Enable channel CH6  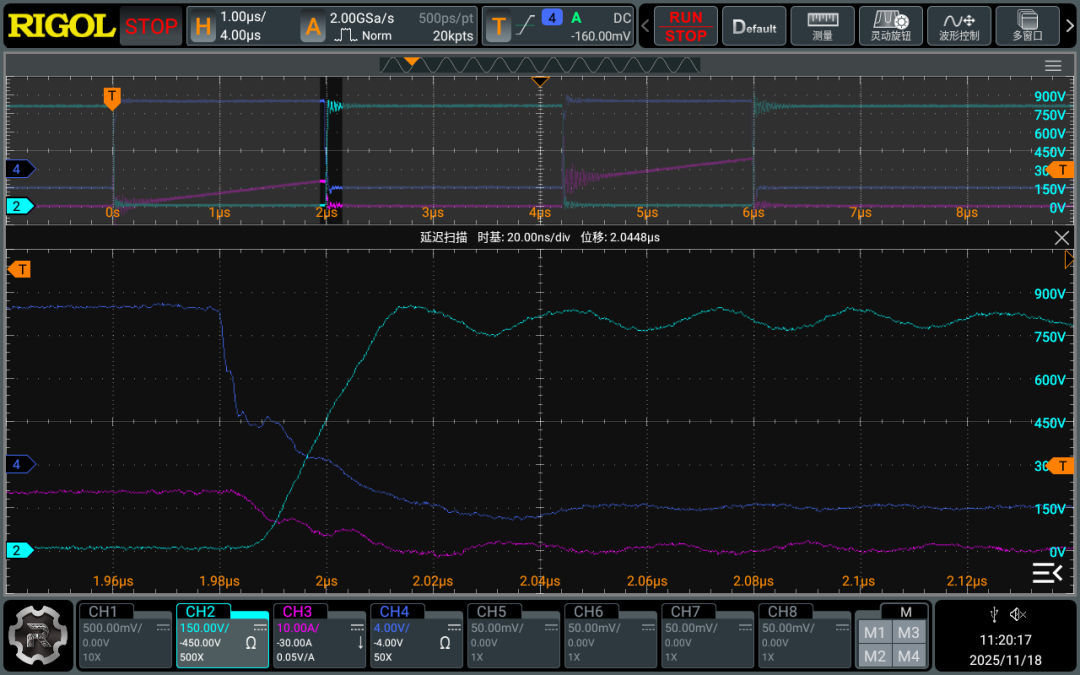pyautogui.click(x=610, y=635)
